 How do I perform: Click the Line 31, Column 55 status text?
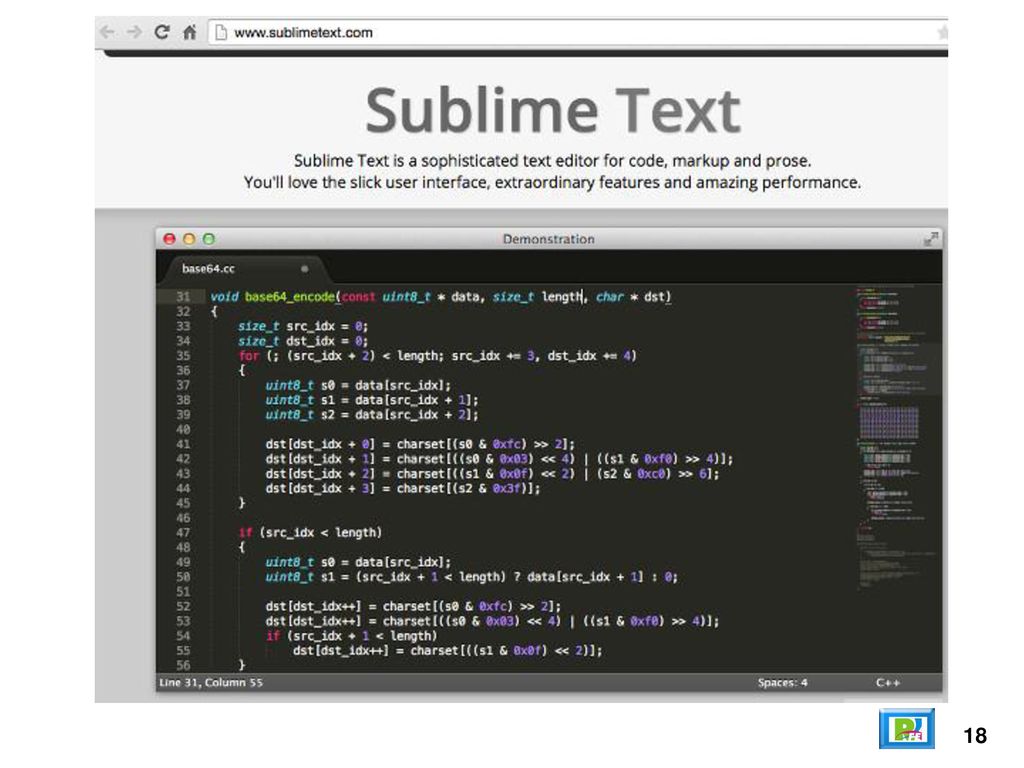(x=211, y=682)
